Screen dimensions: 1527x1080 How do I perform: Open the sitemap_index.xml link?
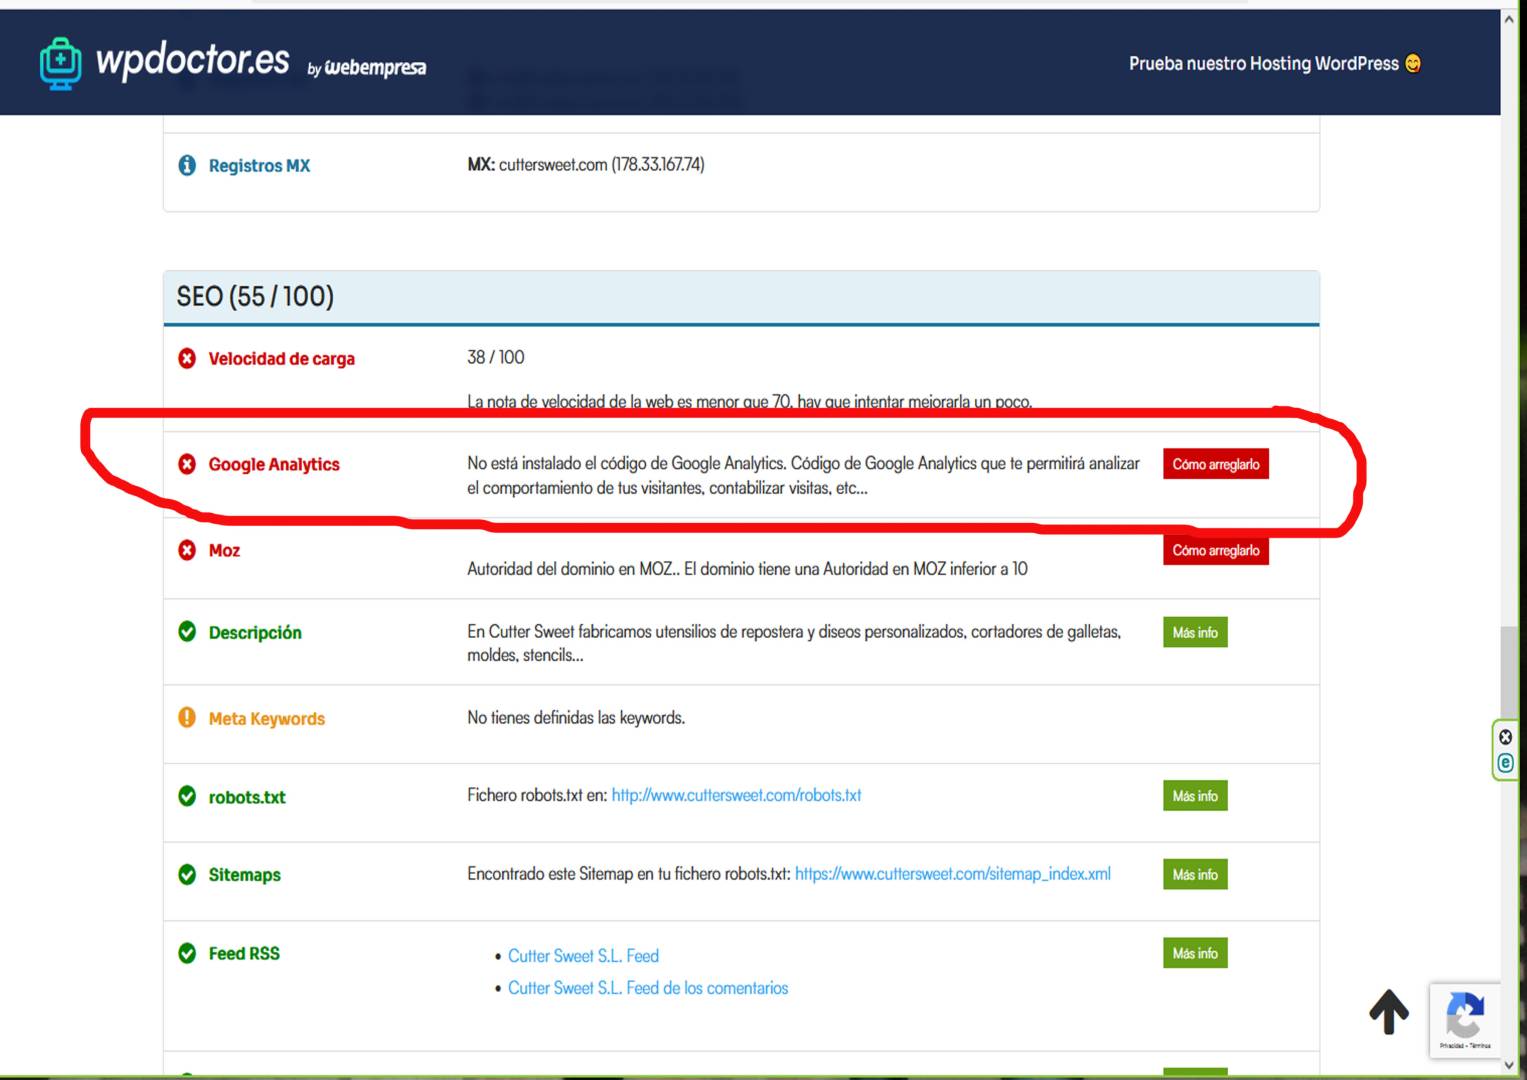tap(953, 874)
